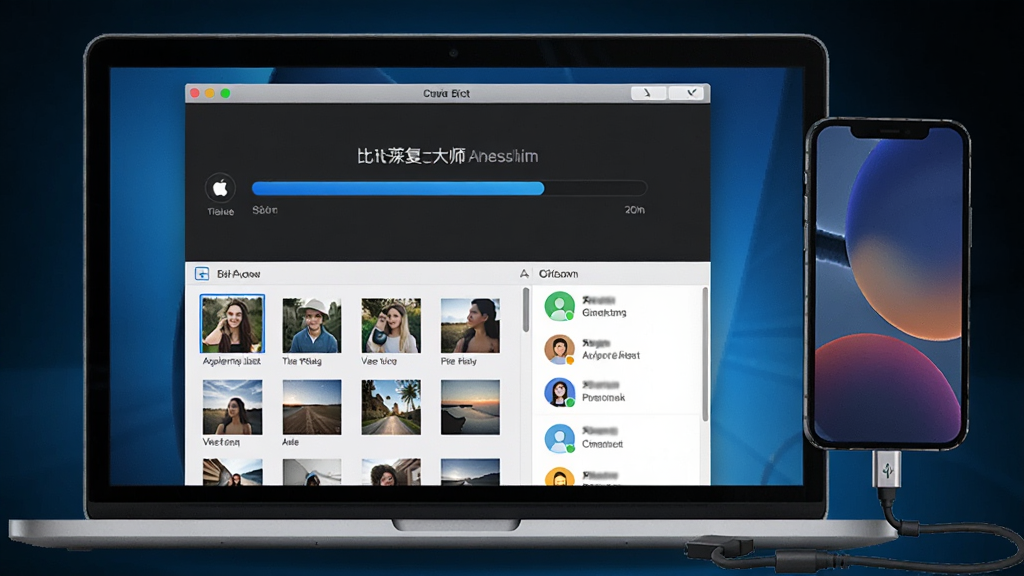Open the photo of the dirt road at dusk
This screenshot has width=1024, height=576.
(312, 407)
